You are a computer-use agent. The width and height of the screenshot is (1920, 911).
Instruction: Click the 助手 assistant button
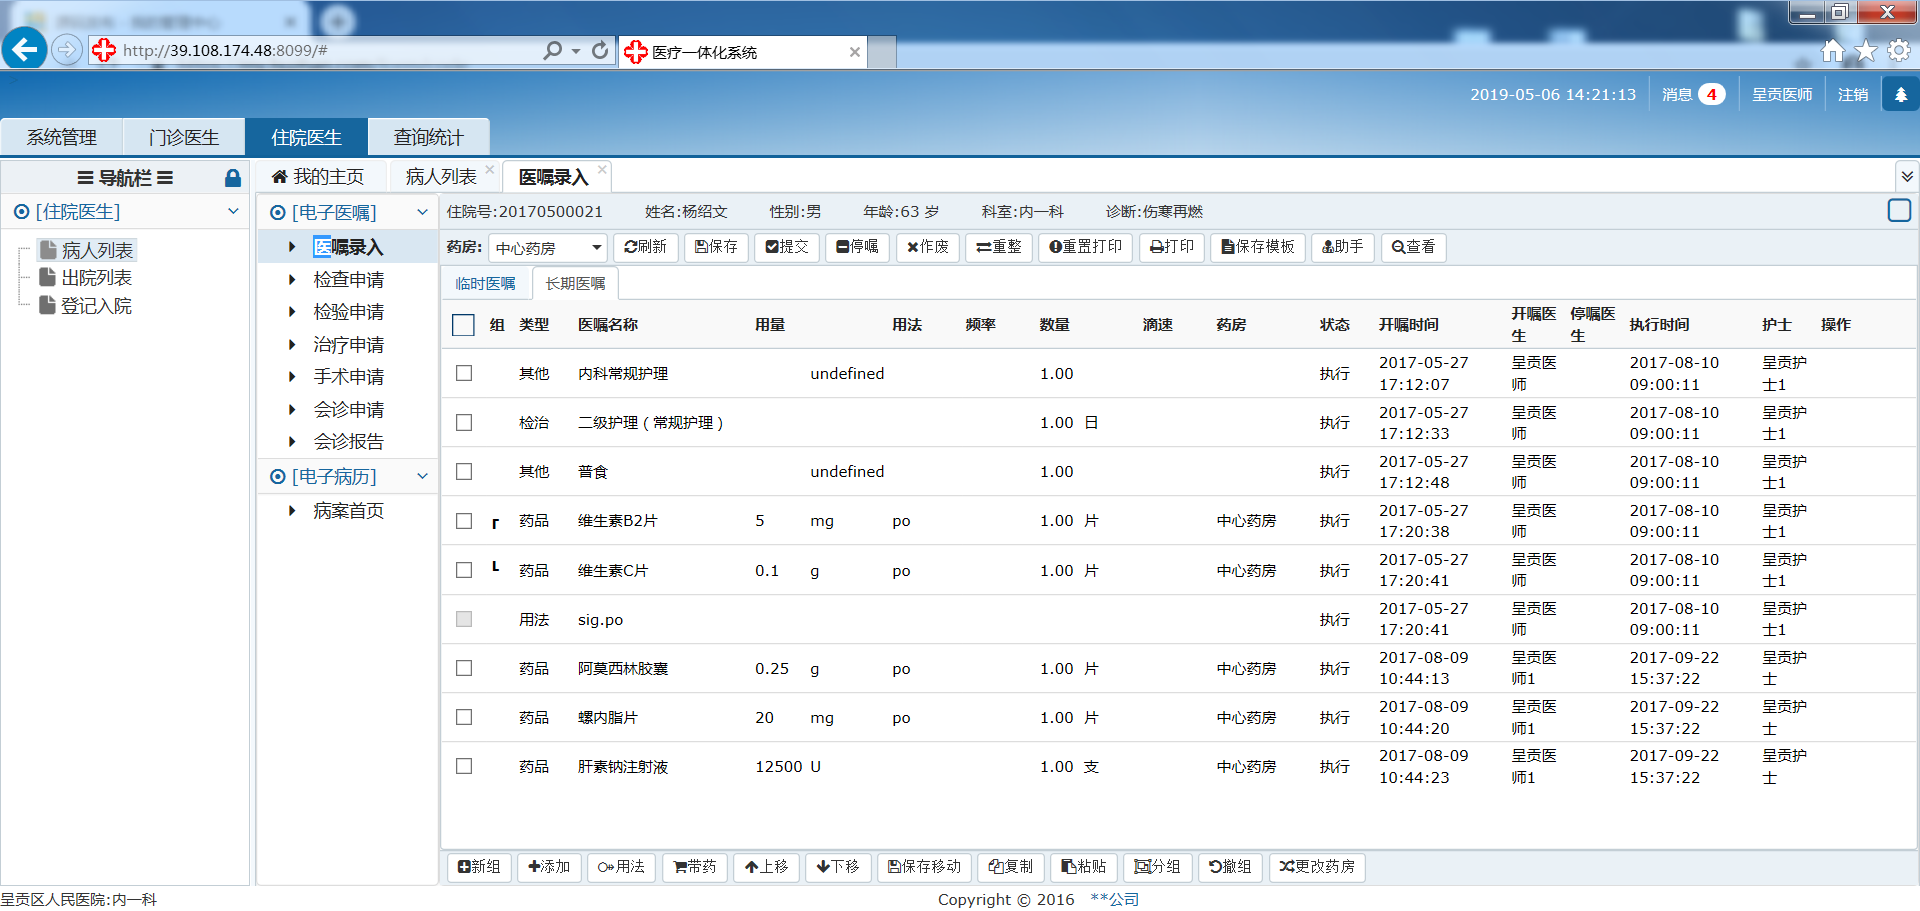click(x=1343, y=247)
